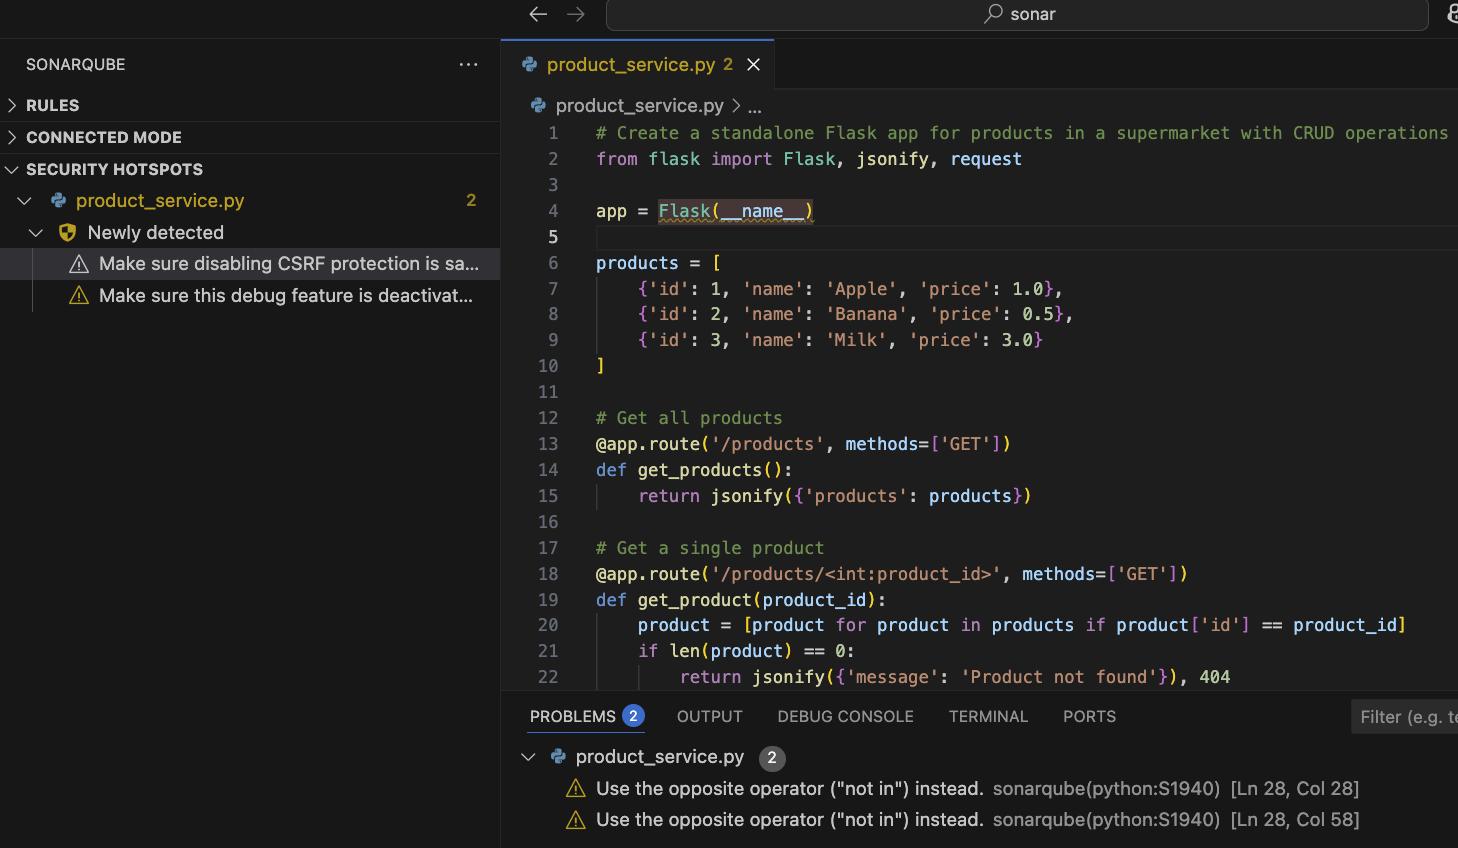The height and width of the screenshot is (848, 1458).
Task: Select debug feature deactivated hotspot entry
Action: click(x=250, y=296)
